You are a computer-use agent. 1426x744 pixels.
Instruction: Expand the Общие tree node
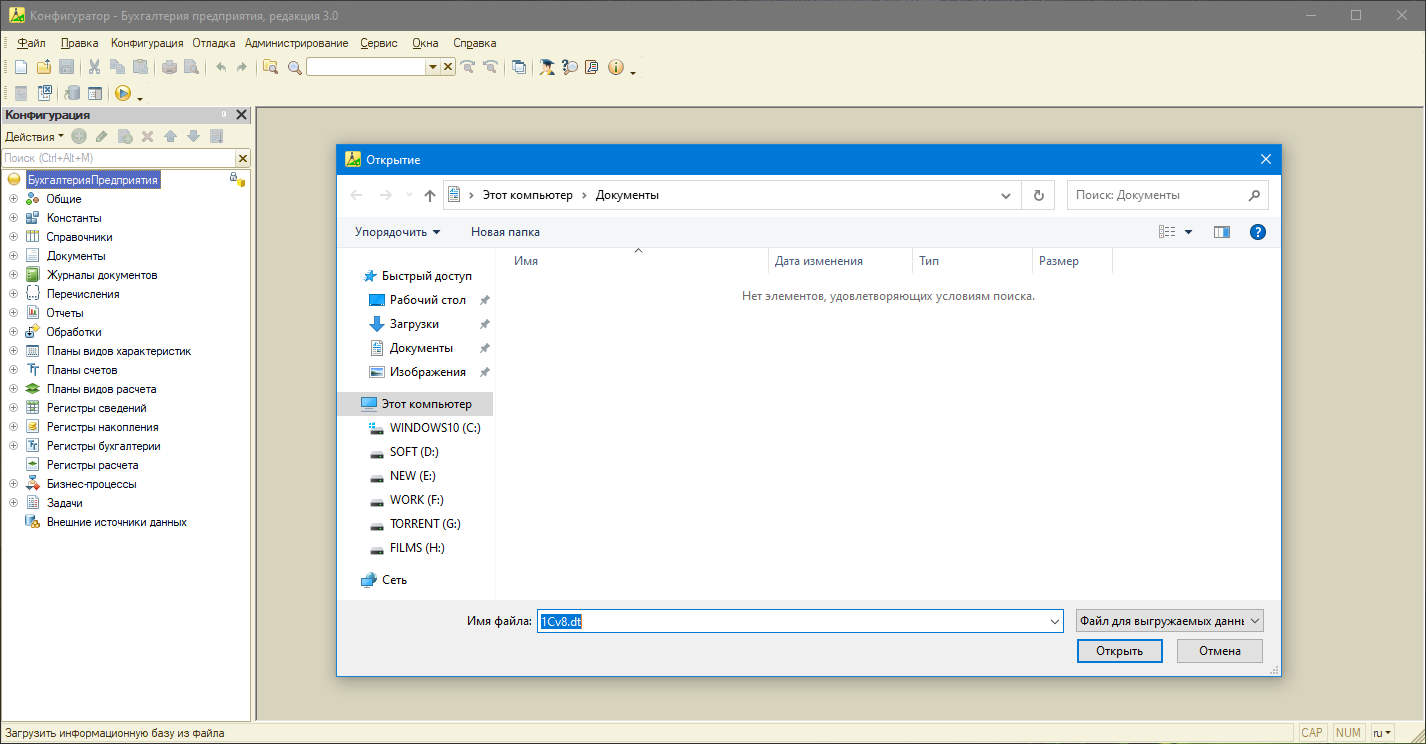click(14, 199)
